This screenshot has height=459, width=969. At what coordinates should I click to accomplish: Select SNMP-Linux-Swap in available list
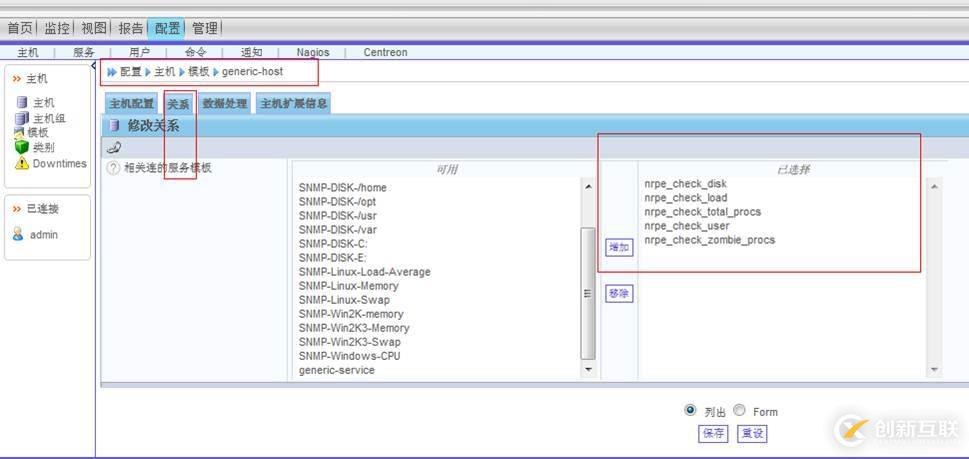tap(344, 300)
